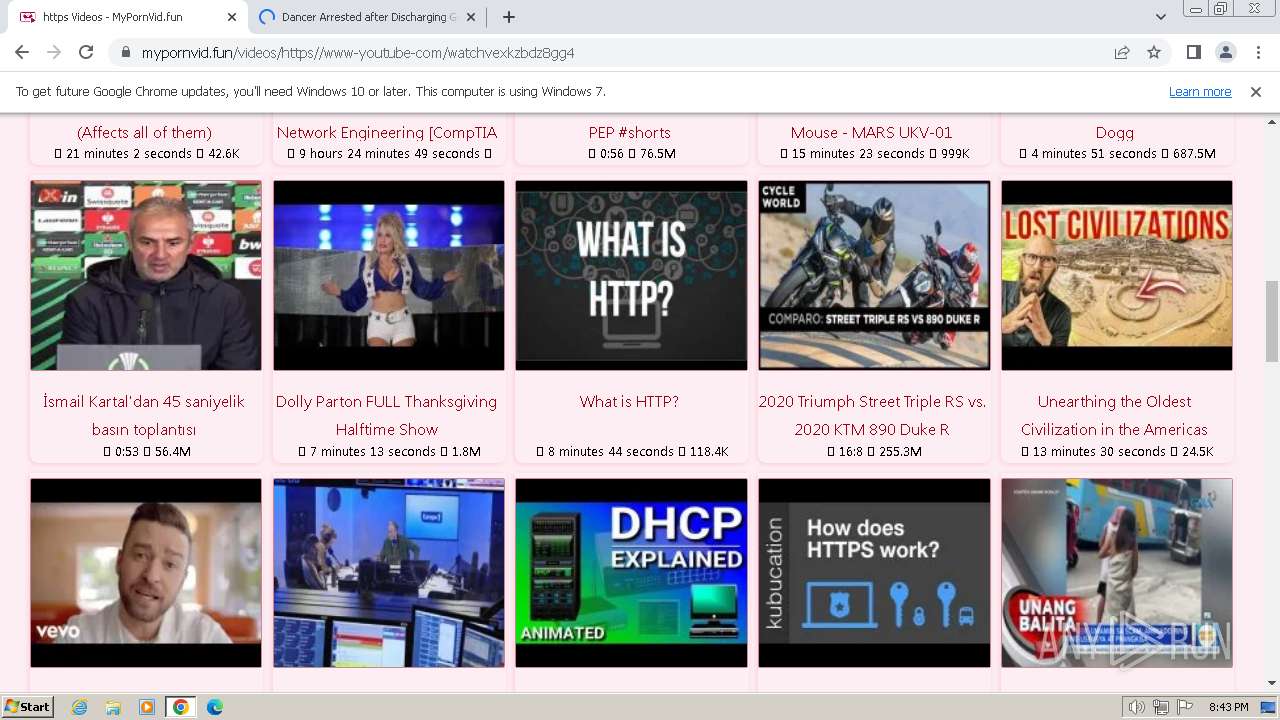Click the share page icon in address bar
The width and height of the screenshot is (1280, 720).
click(x=1122, y=53)
